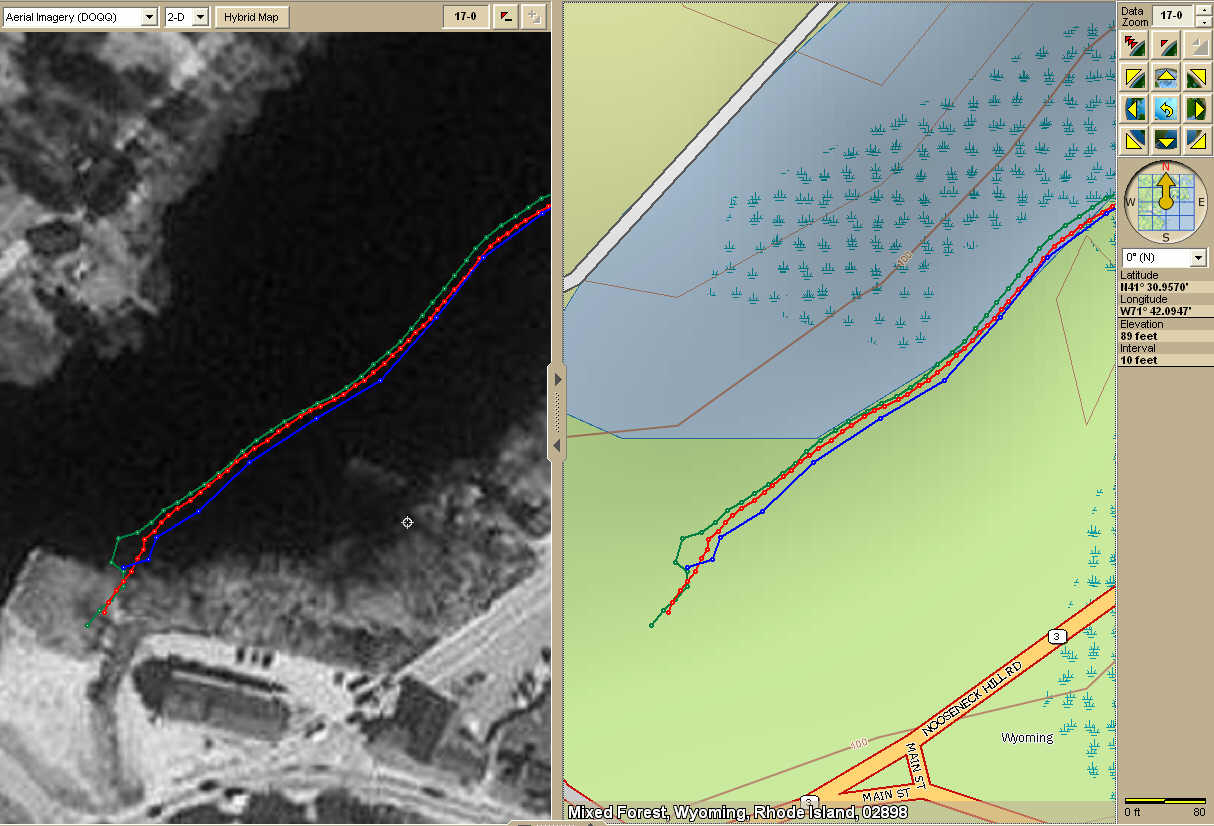Click the zoom-out icon in left pane toolbar
1214x826 pixels.
click(507, 17)
